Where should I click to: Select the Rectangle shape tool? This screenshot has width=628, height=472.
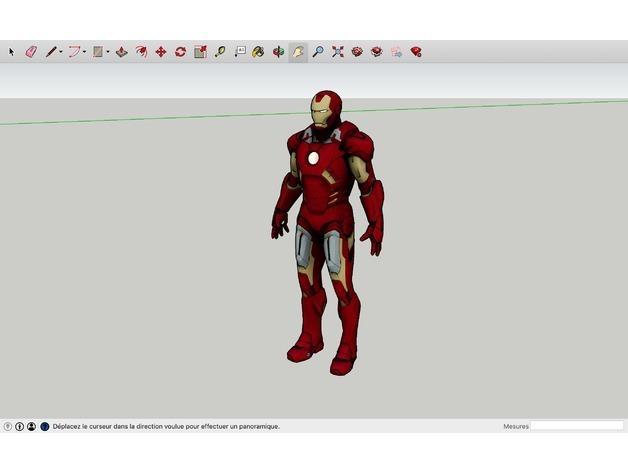98,51
